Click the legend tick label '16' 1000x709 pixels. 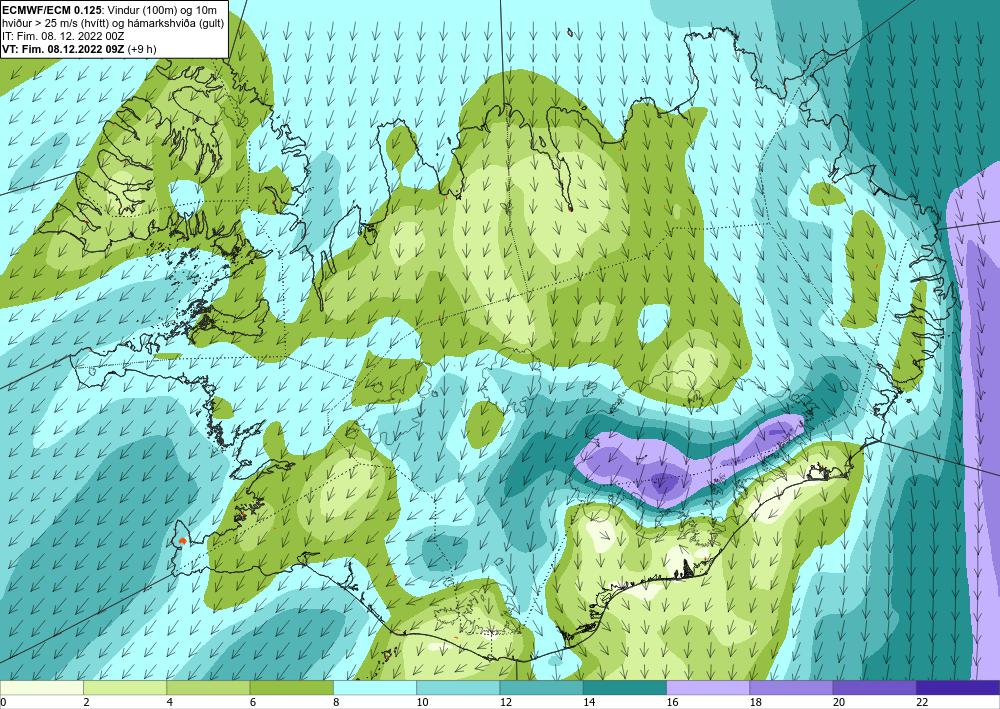click(x=675, y=702)
